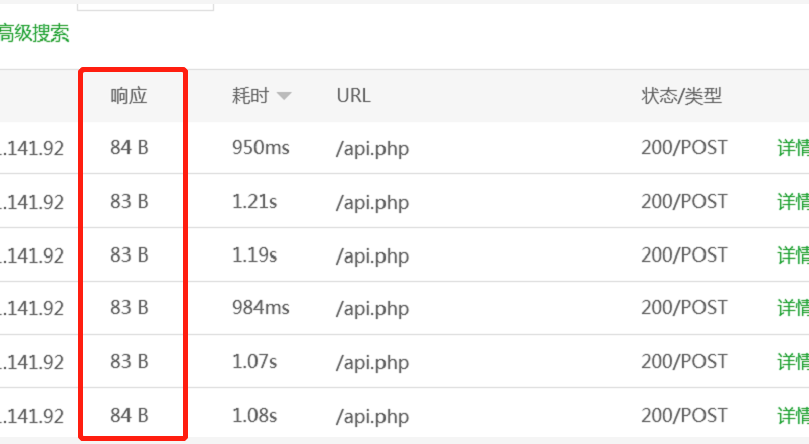Viewport: 809px width, 444px height.
Task: Open 详情 for the 1.08s request
Action: (793, 416)
